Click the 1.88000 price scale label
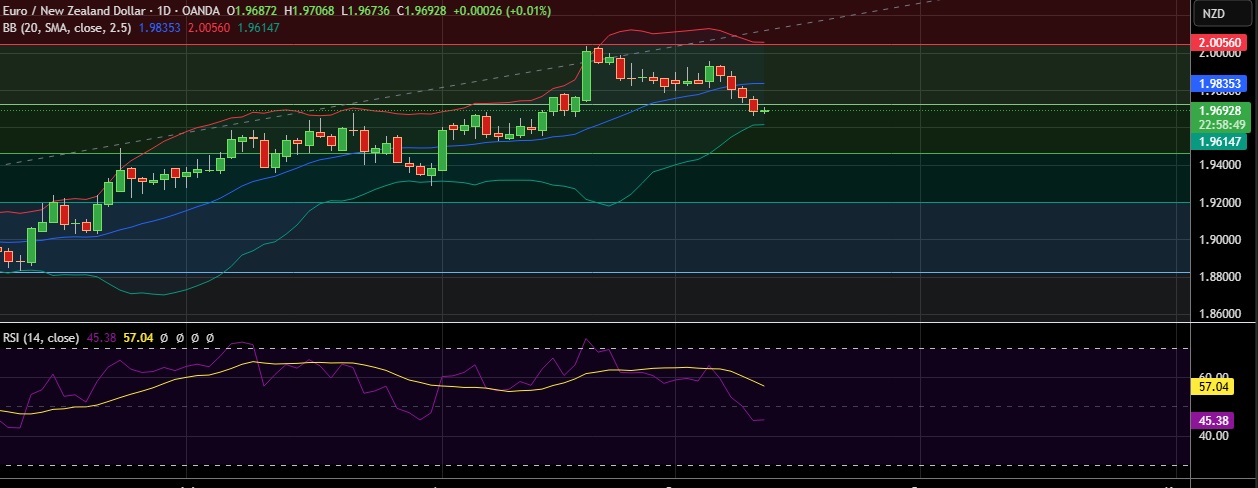1258x488 pixels. tap(1219, 277)
